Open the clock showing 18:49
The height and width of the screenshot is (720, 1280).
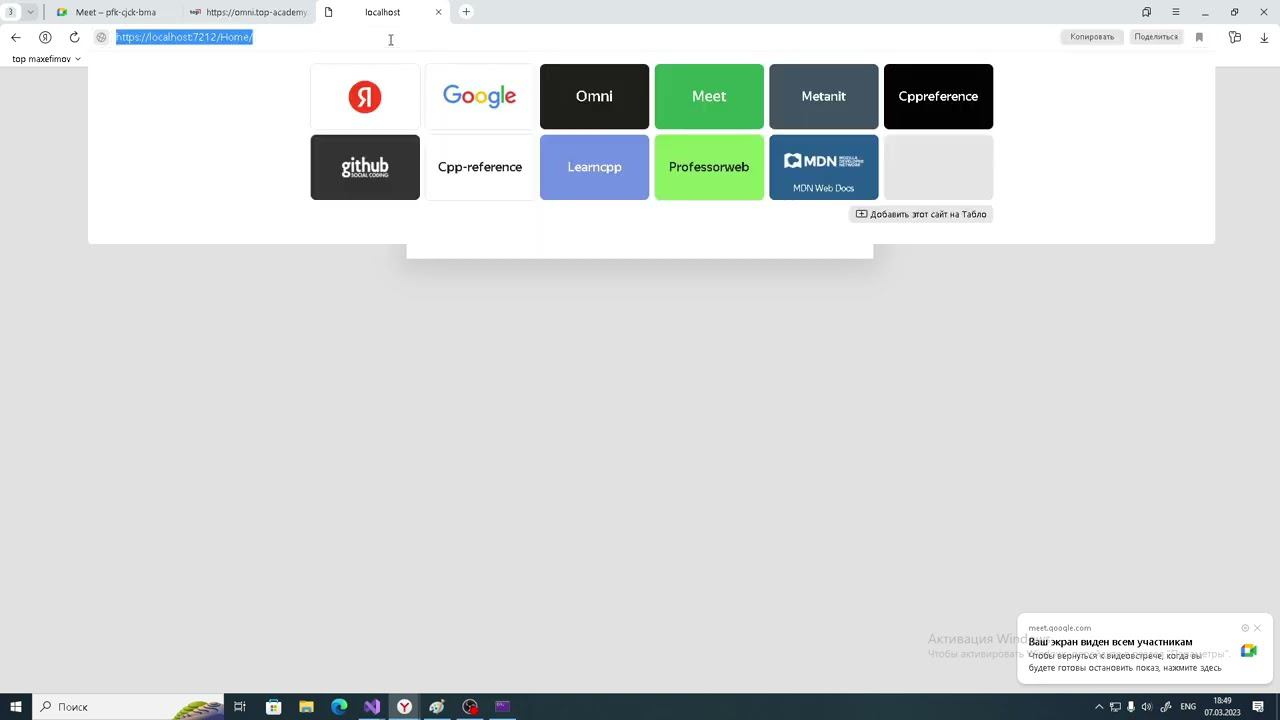point(1222,707)
